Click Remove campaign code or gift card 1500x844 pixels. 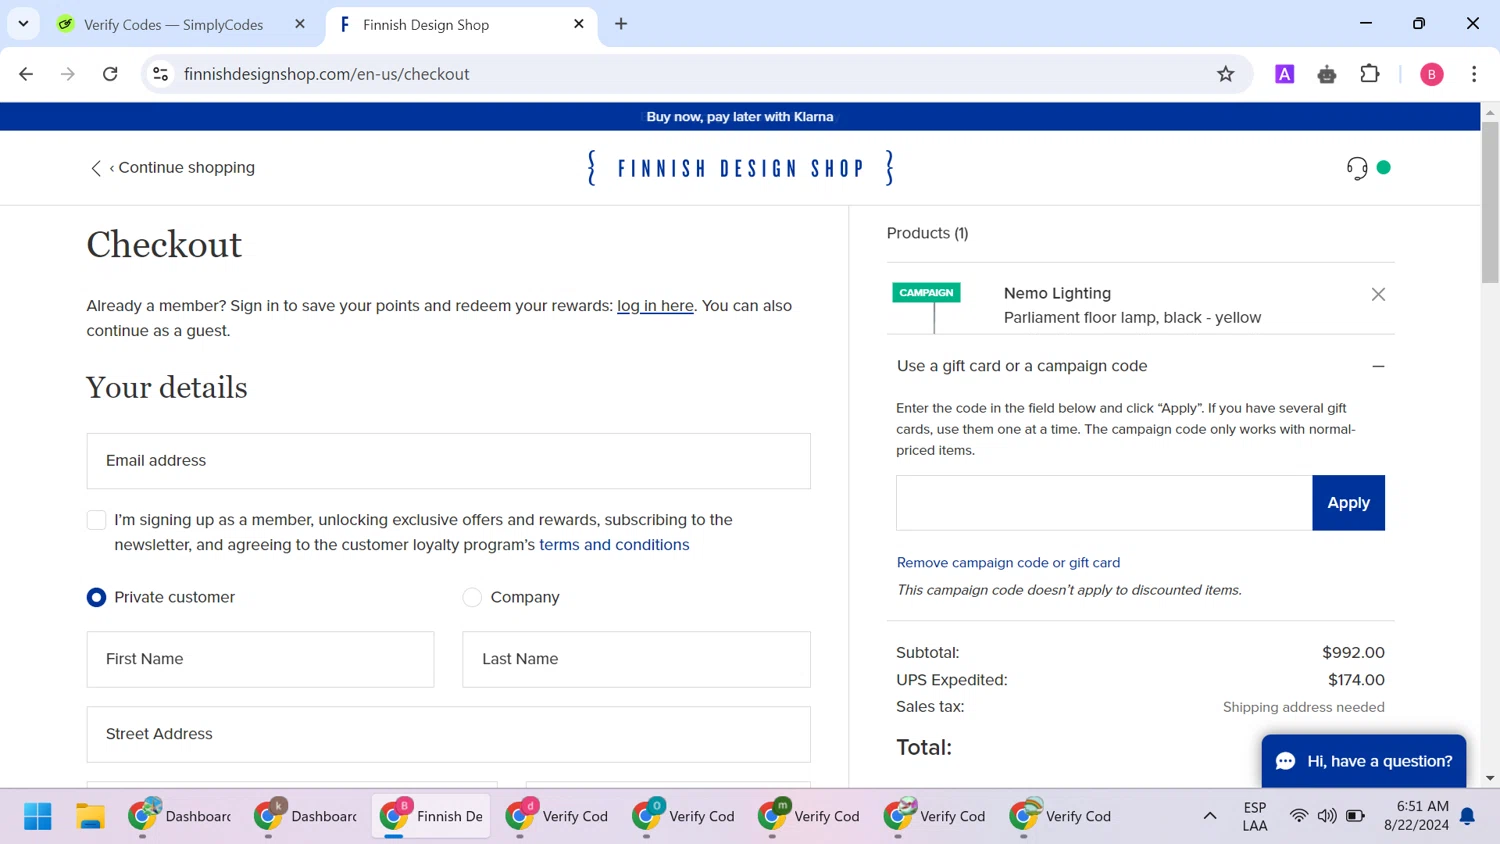tap(1008, 563)
